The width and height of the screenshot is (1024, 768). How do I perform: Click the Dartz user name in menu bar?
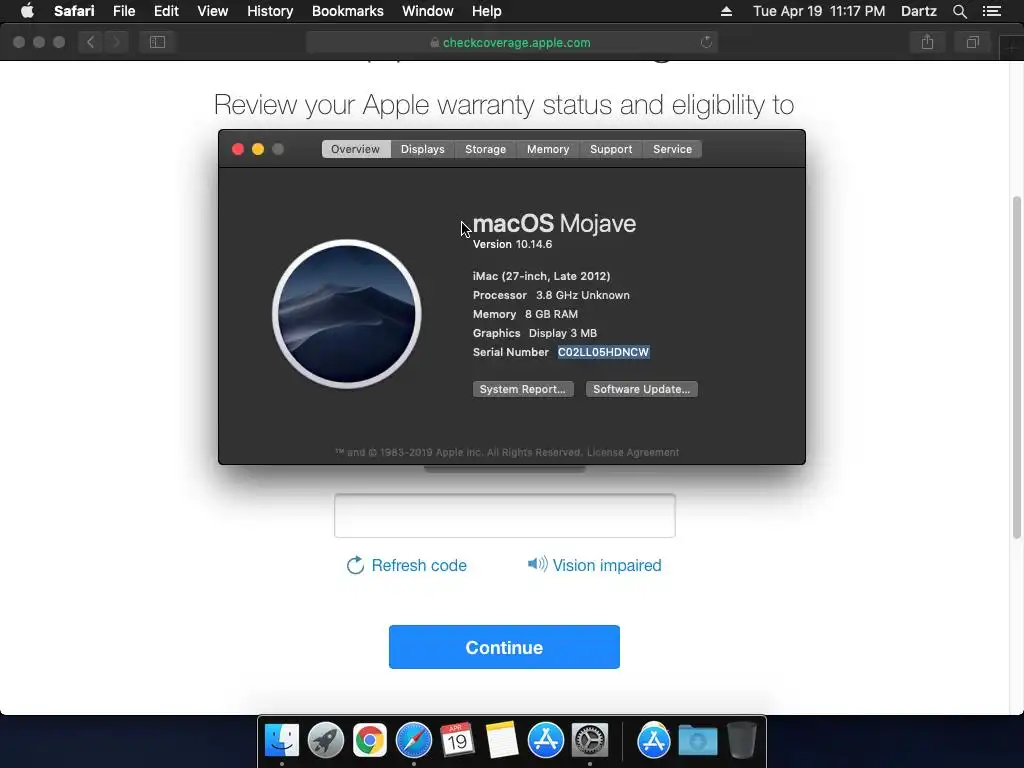918,11
